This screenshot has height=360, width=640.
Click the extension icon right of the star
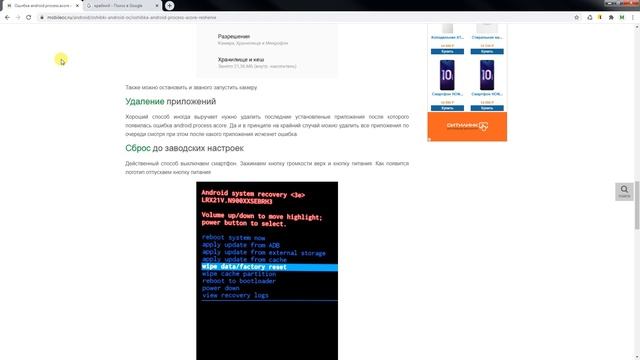click(x=589, y=18)
